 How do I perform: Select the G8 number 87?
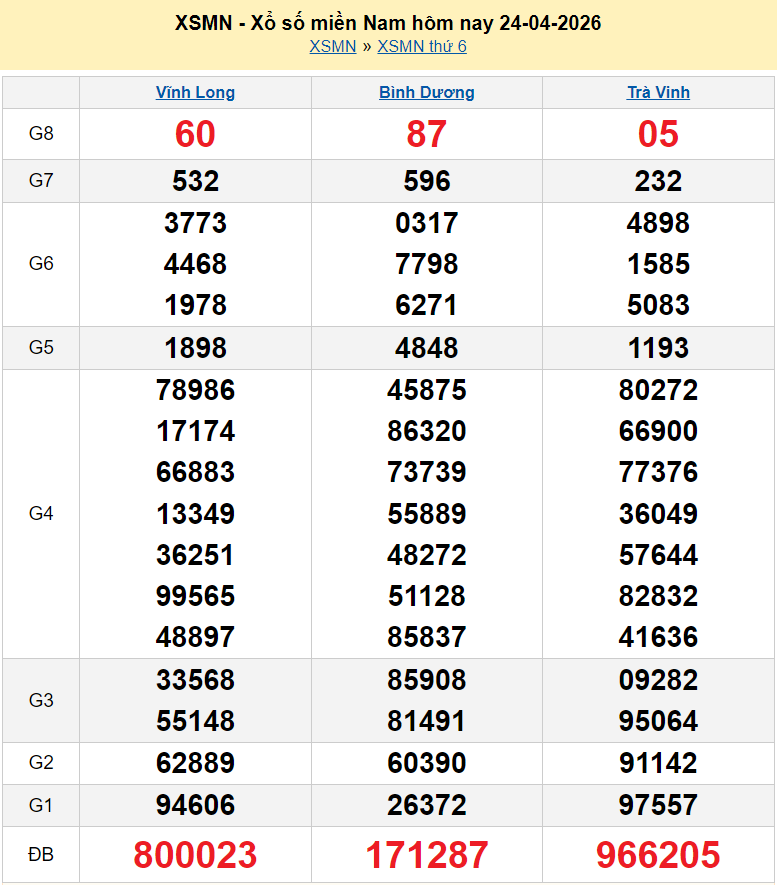point(426,134)
